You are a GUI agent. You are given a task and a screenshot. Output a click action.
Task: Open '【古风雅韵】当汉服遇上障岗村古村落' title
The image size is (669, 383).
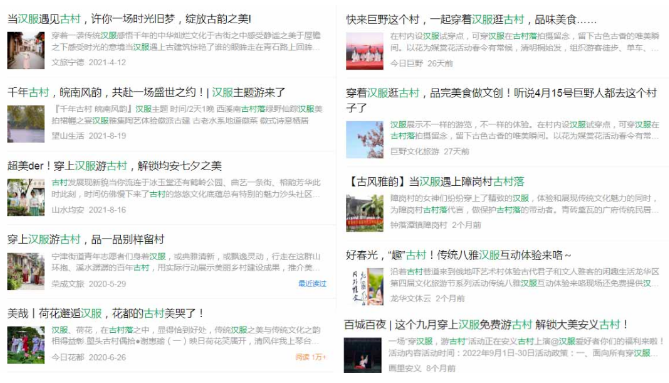click(435, 182)
